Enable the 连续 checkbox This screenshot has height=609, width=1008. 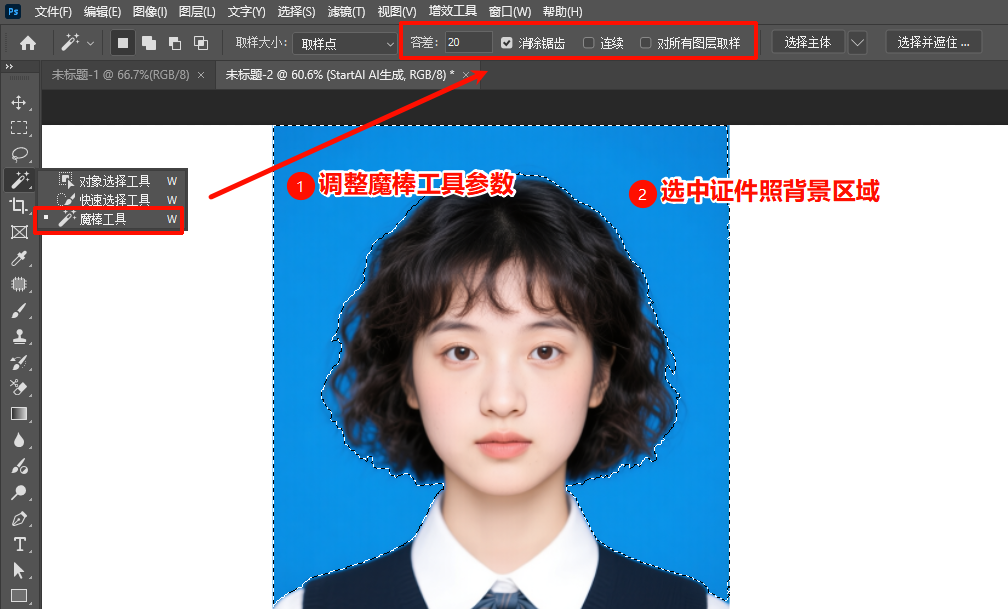pos(588,42)
